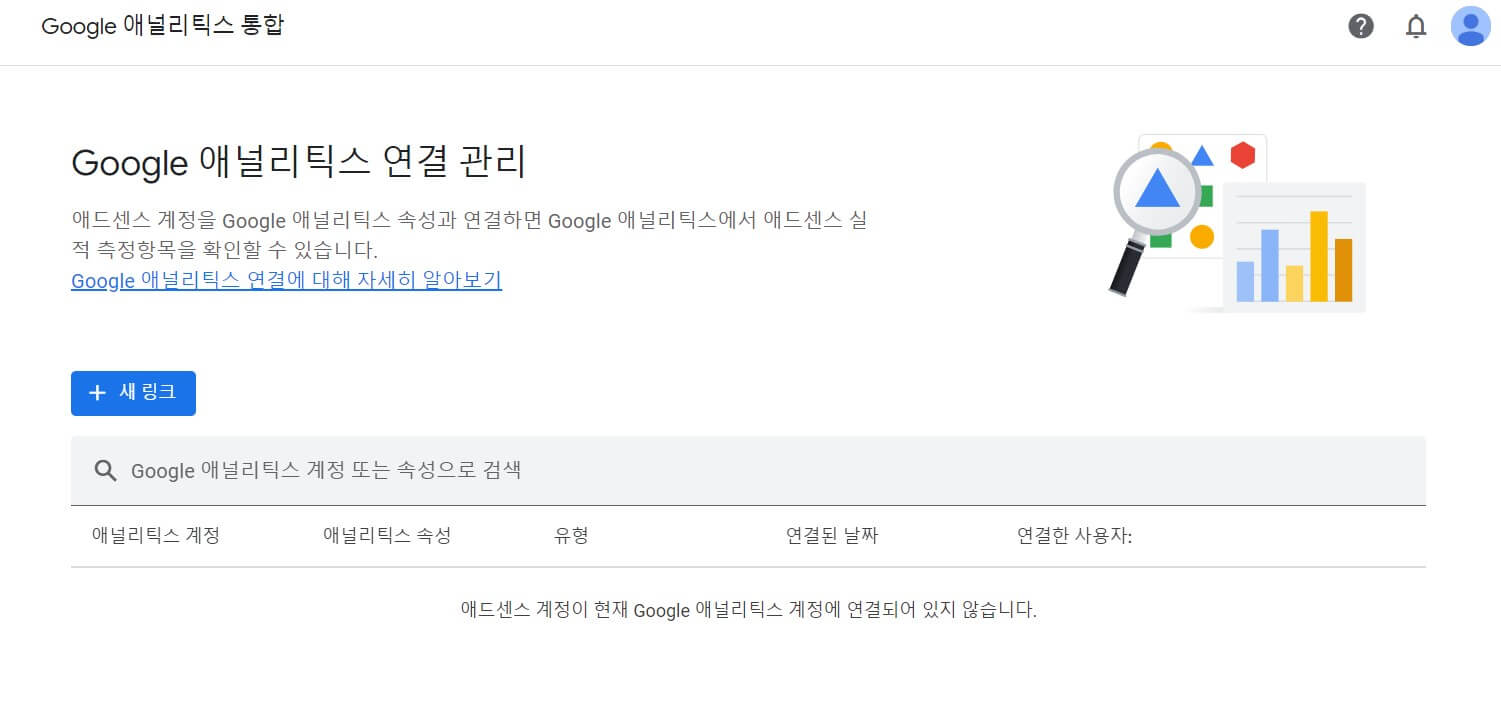The height and width of the screenshot is (727, 1501).
Task: Click the 유형 column header
Action: (x=571, y=535)
